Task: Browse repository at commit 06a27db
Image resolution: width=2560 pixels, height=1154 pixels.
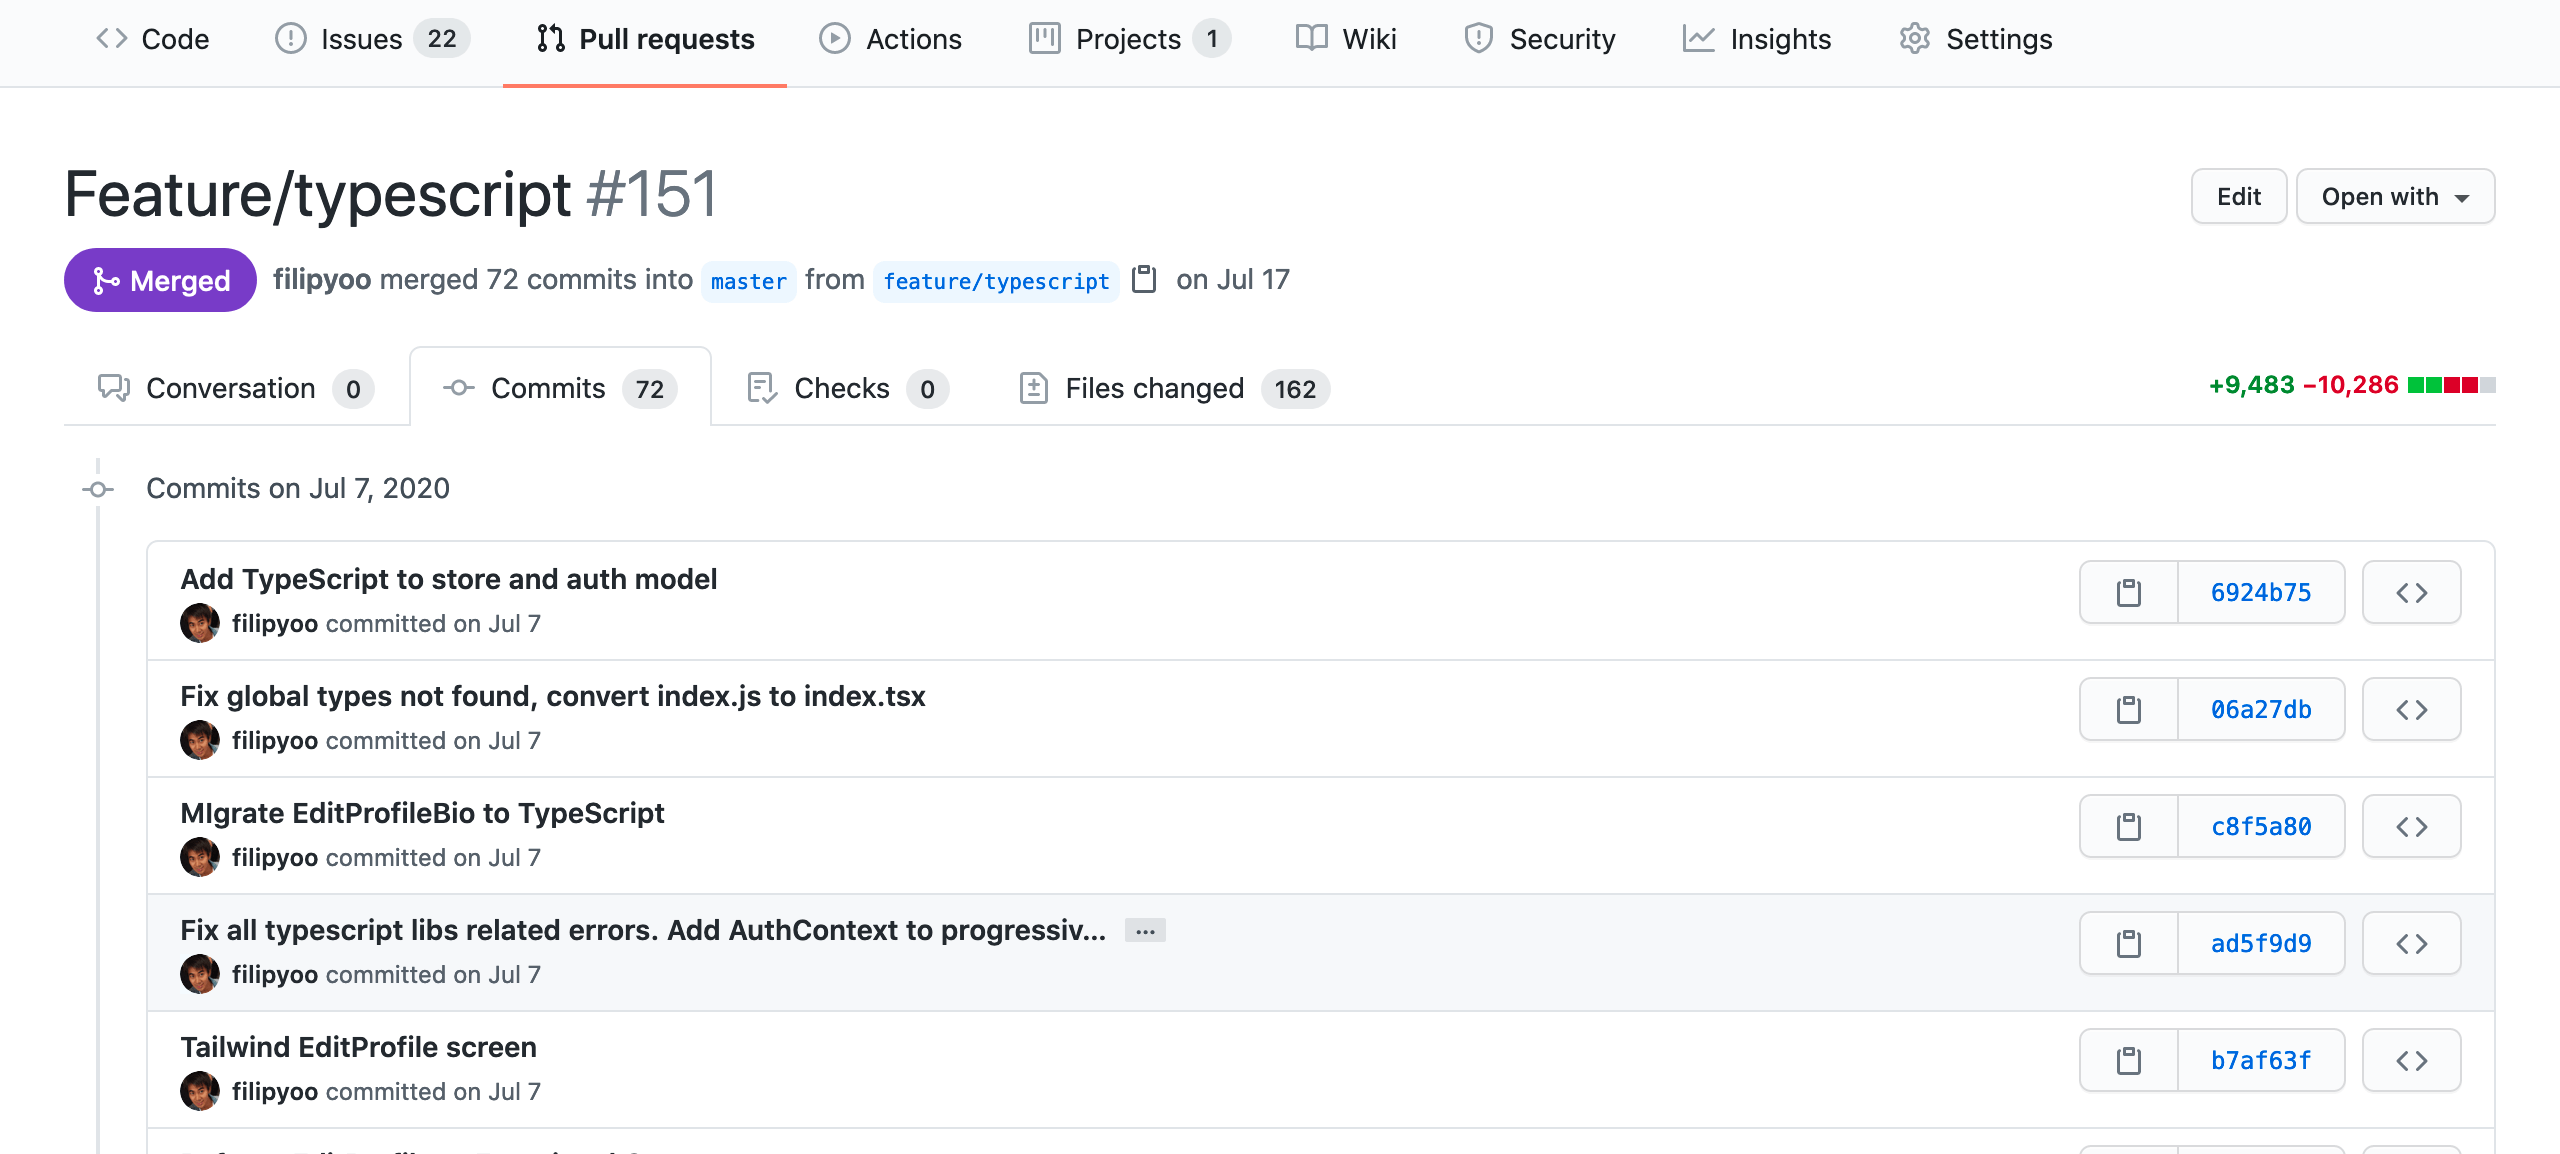Action: 2411,709
